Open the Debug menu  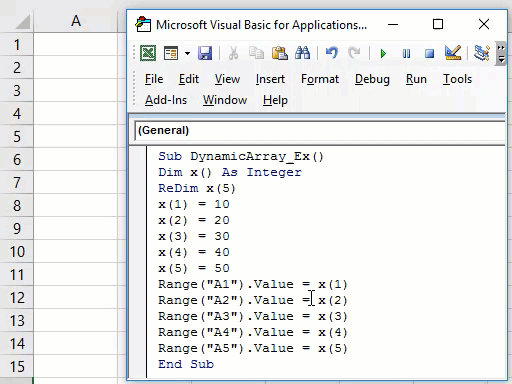tap(372, 79)
